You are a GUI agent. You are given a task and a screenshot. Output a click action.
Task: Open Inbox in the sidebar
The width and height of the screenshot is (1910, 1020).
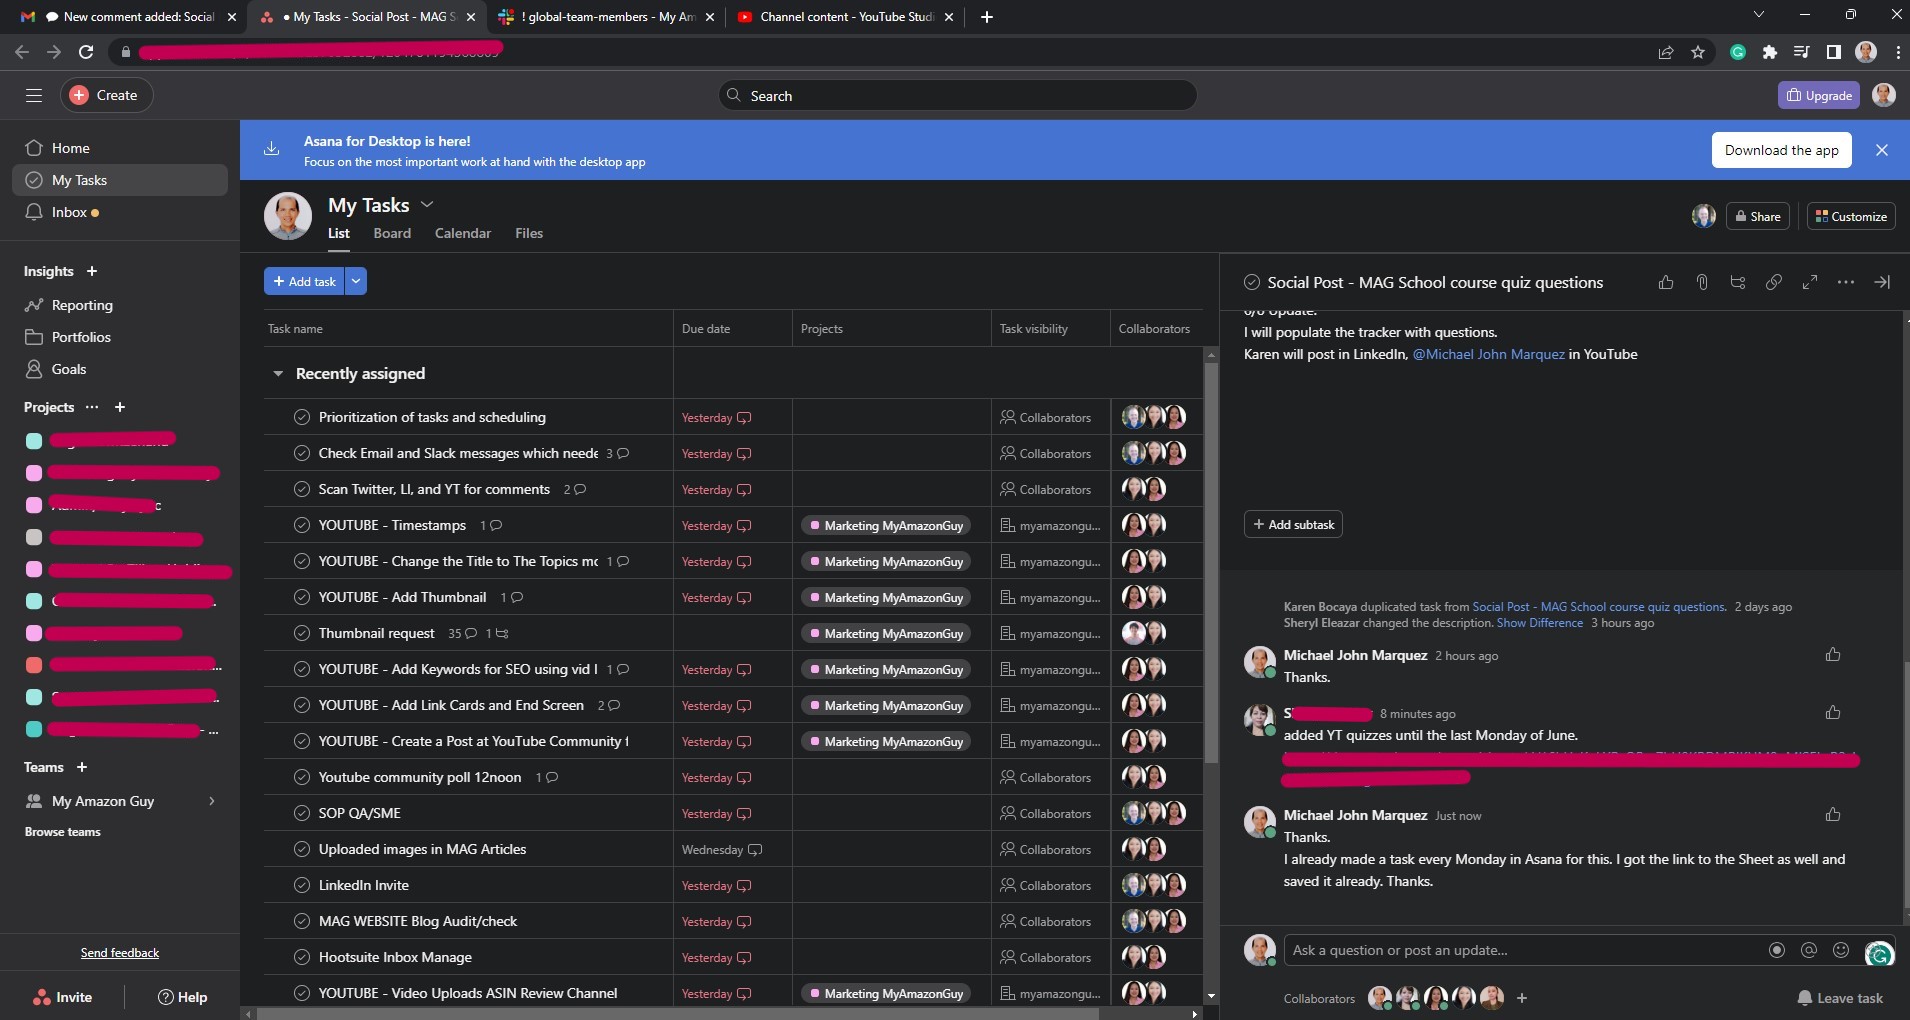pos(120,212)
